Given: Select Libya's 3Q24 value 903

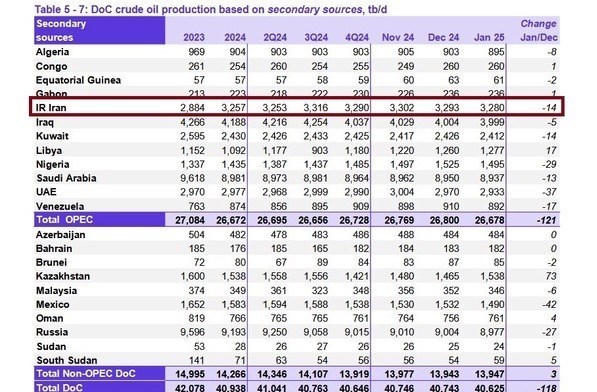Looking at the screenshot, I should click(x=319, y=150).
